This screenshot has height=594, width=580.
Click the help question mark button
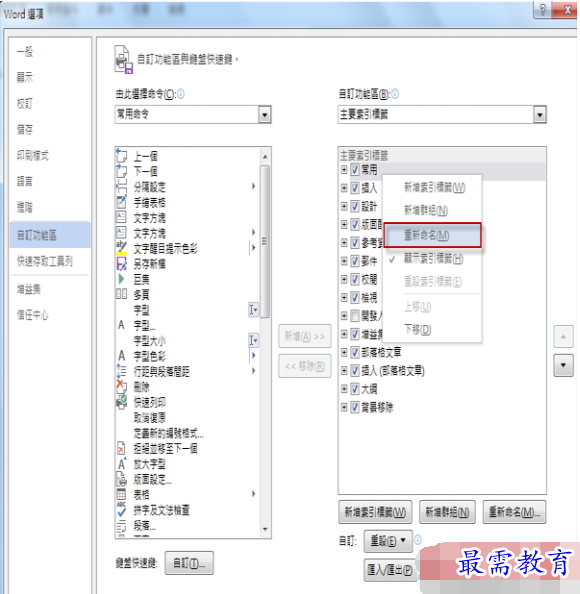pos(542,9)
